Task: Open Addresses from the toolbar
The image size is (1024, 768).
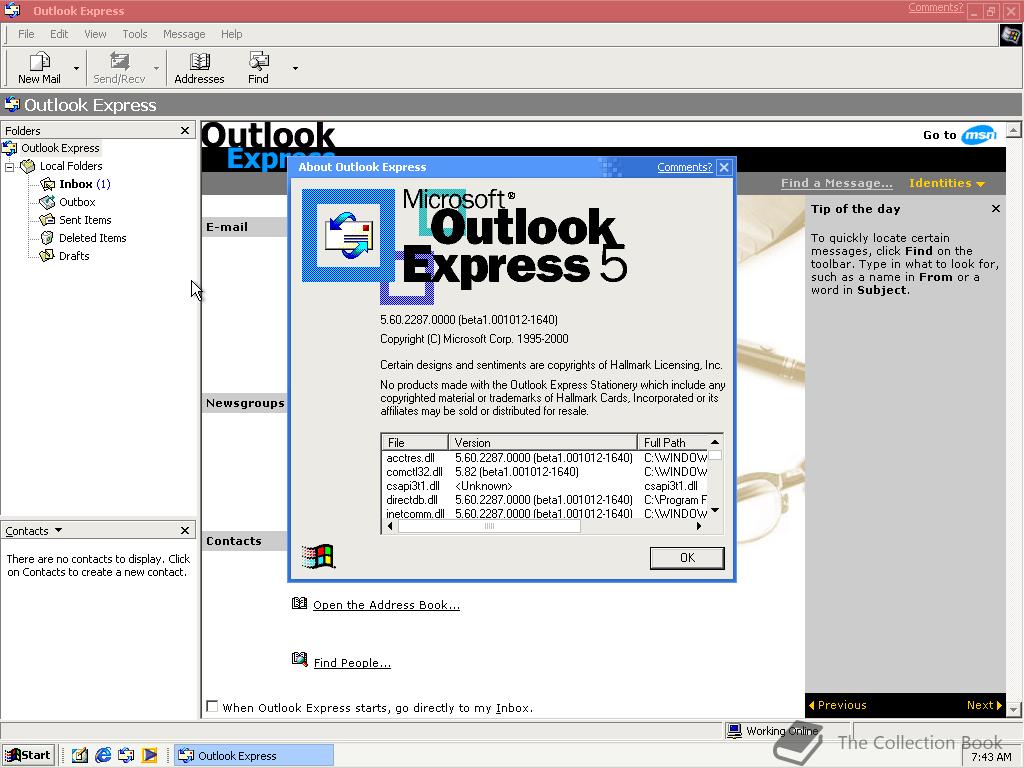Action: click(199, 68)
